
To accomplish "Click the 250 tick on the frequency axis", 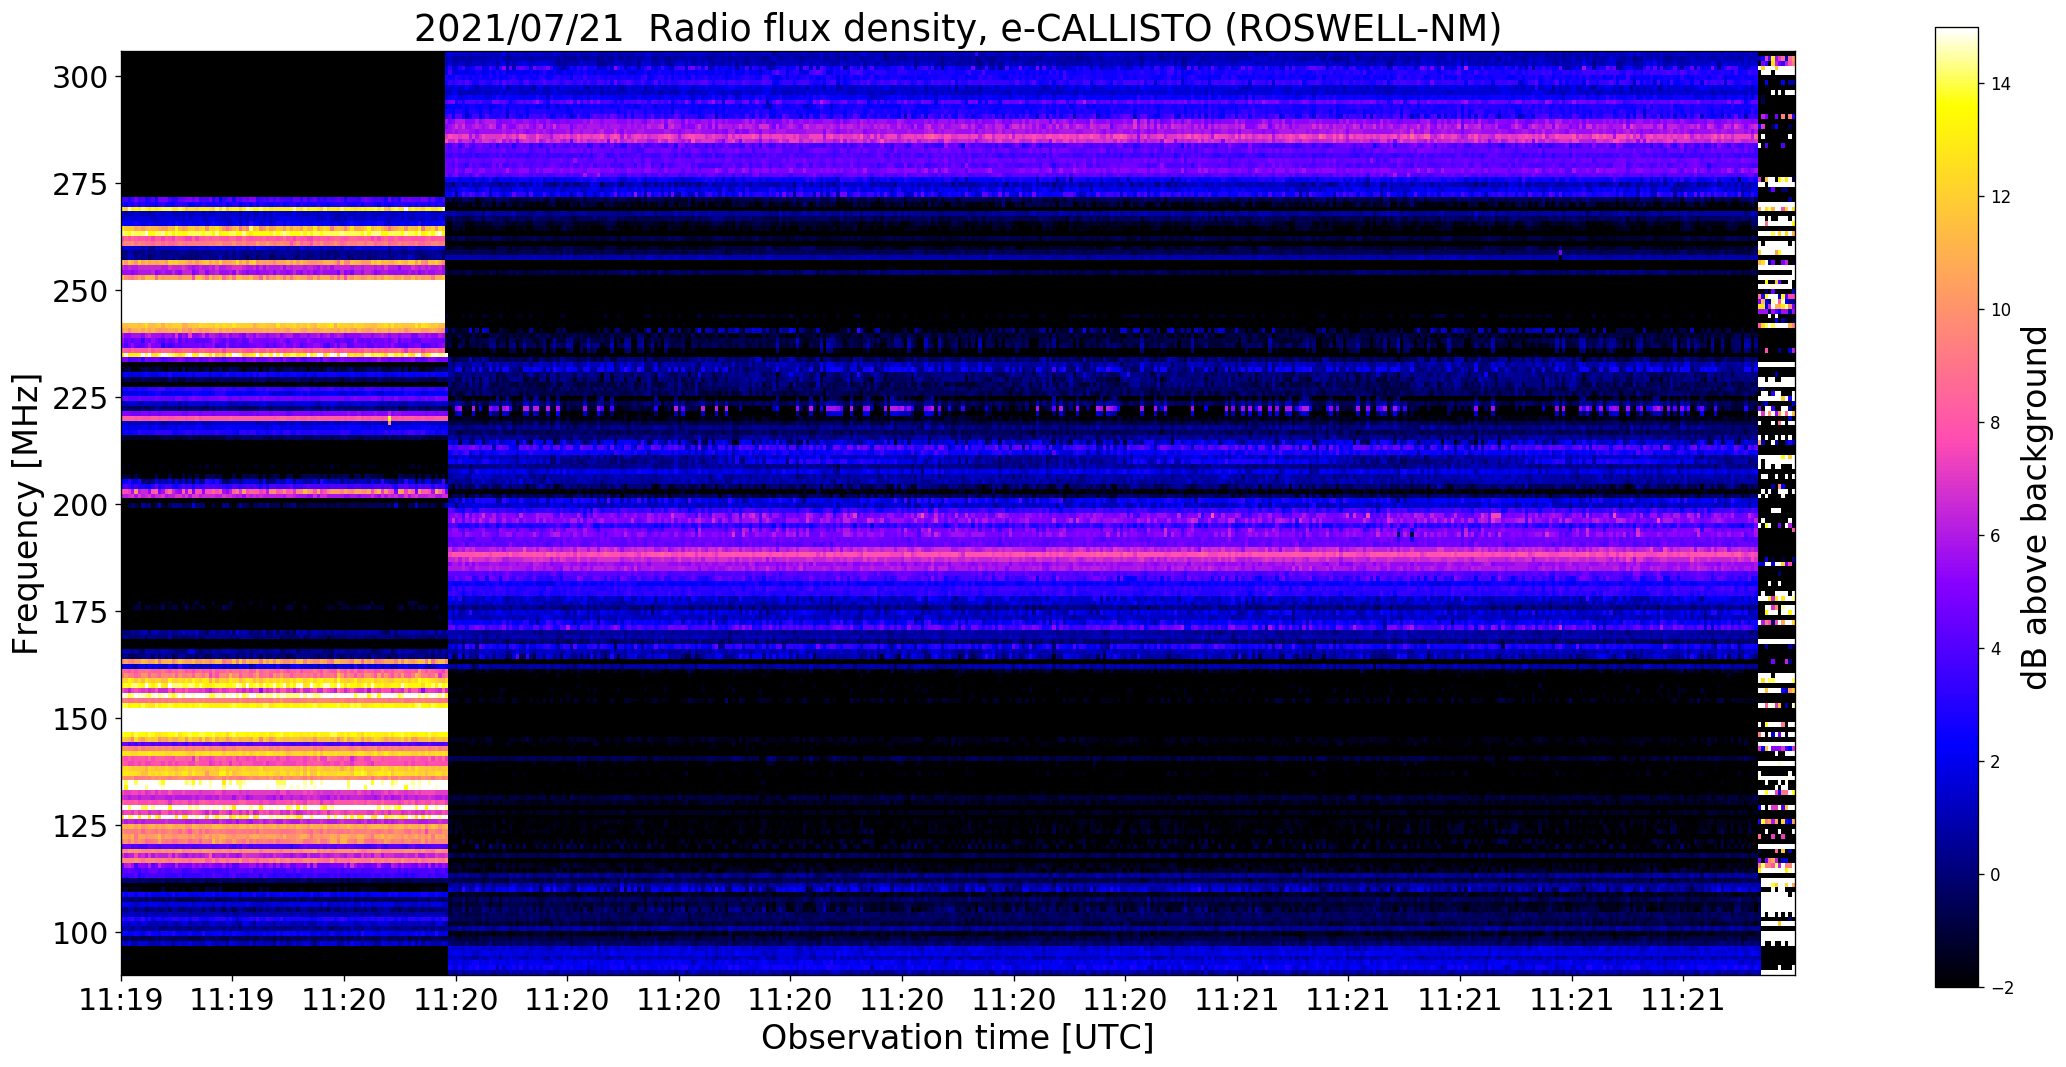I will pos(81,291).
